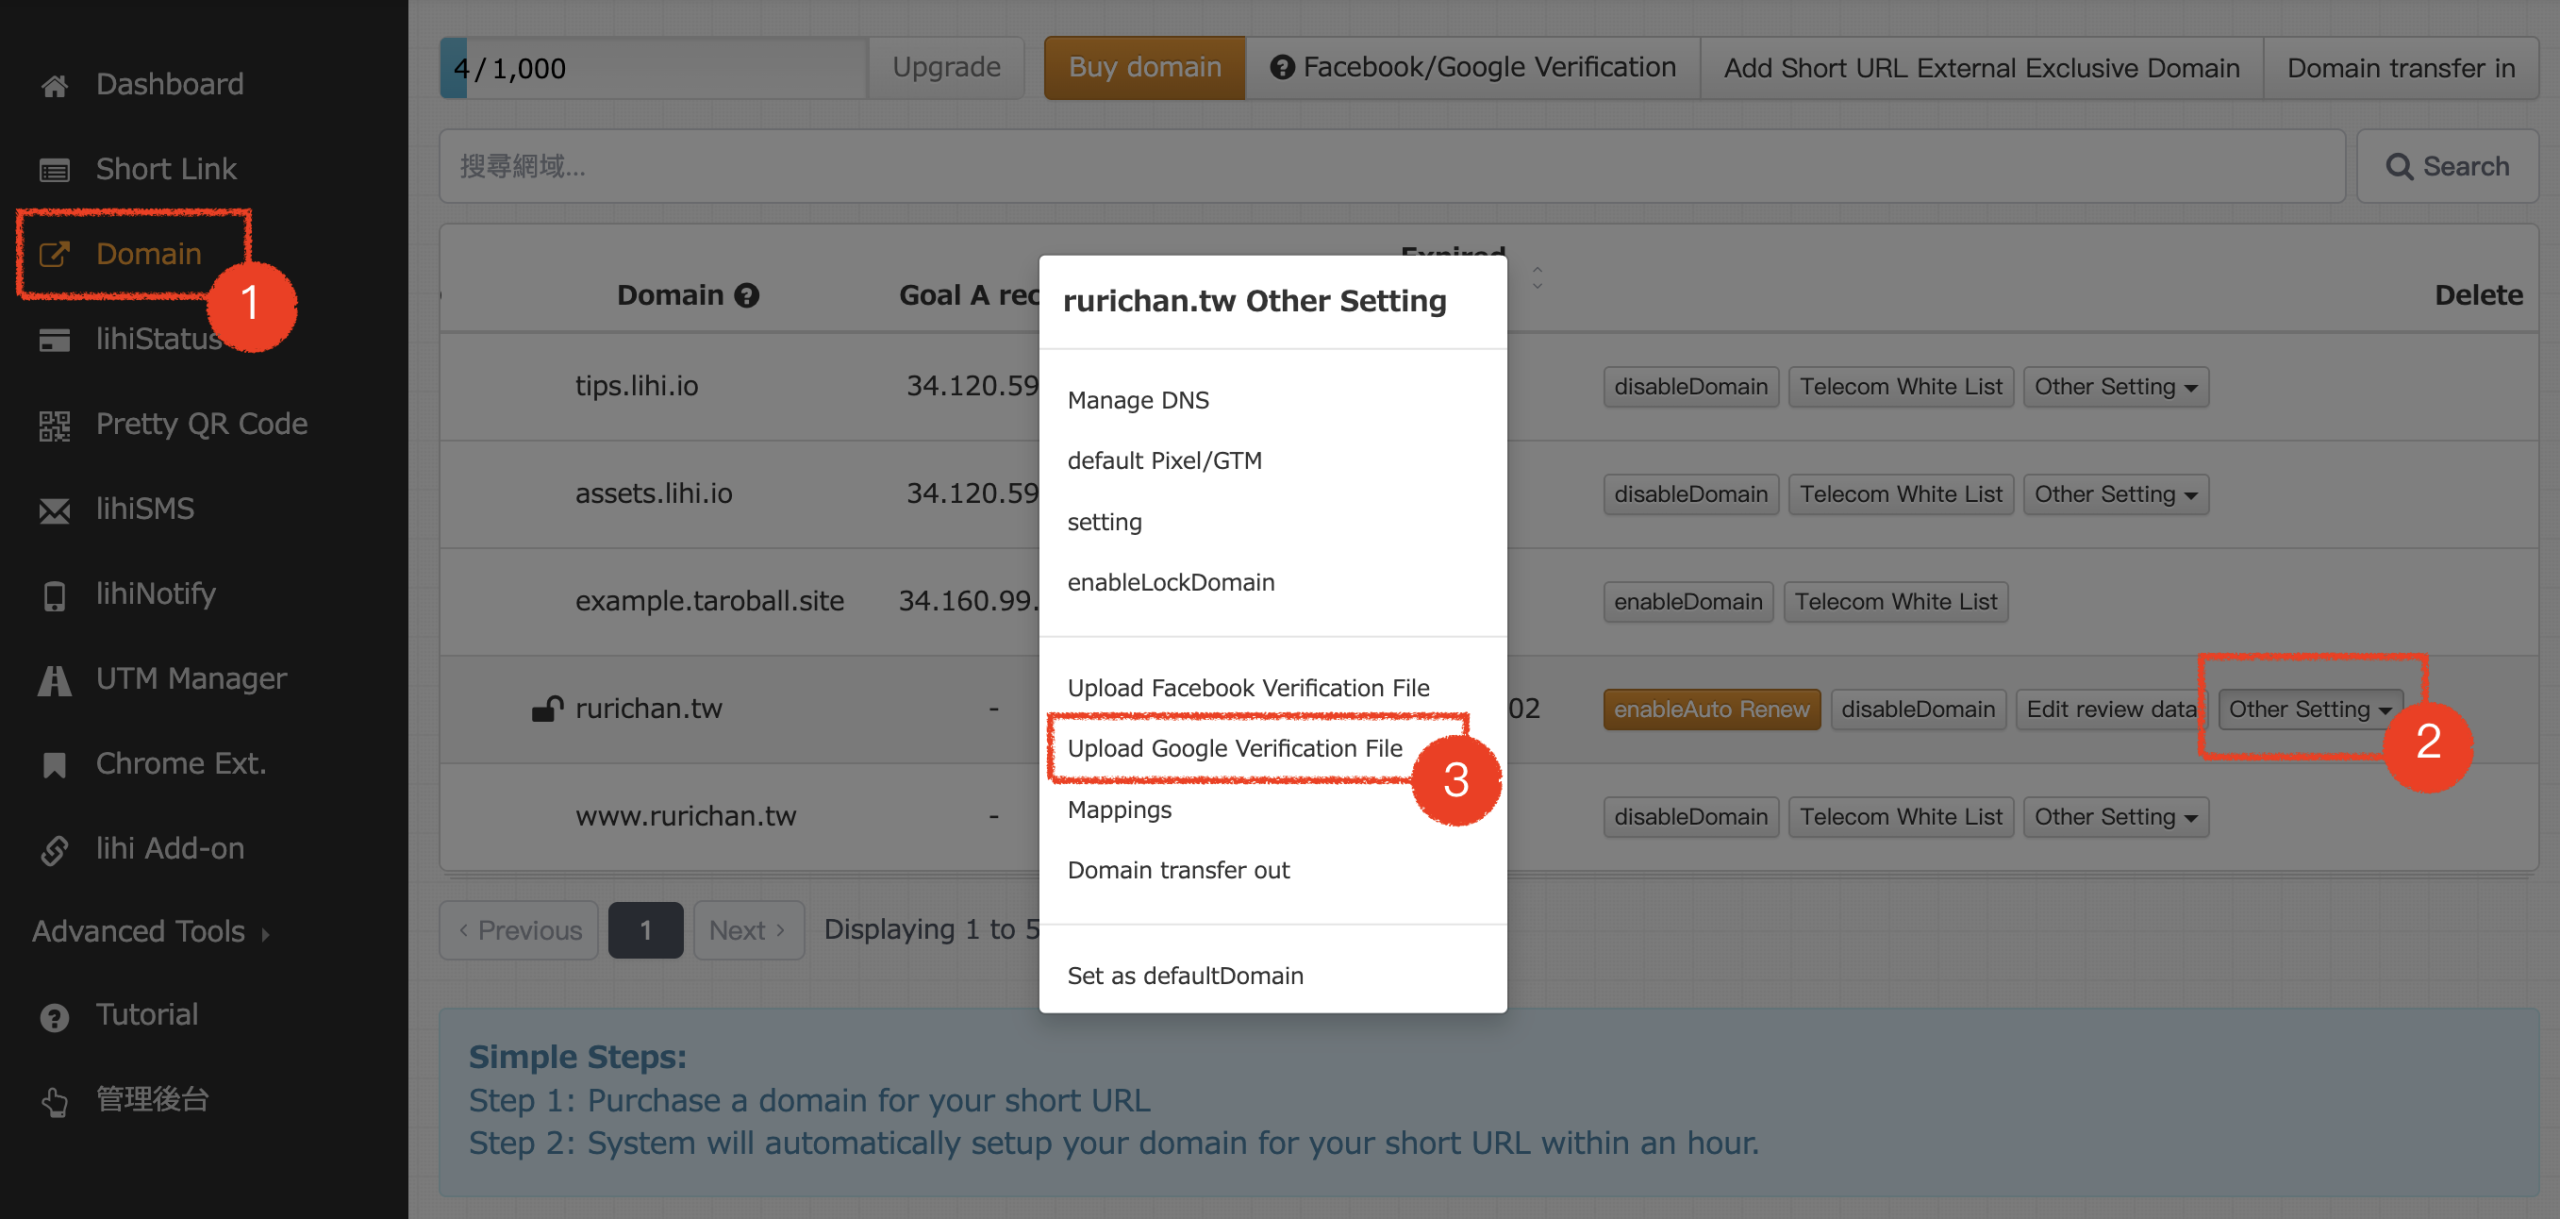Click the Buy domain button
The width and height of the screenshot is (2560, 1219).
(1144, 68)
